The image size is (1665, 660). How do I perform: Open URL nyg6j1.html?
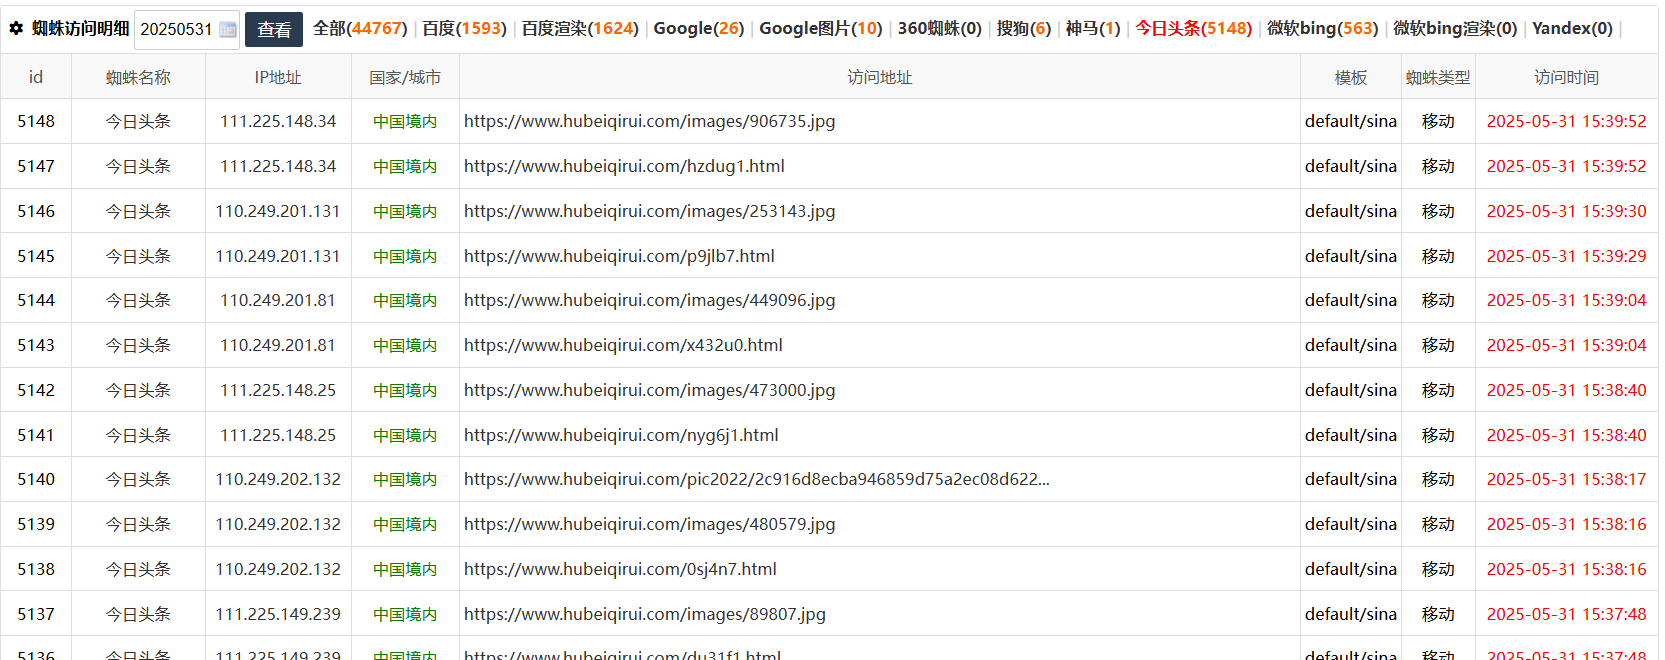coord(621,435)
